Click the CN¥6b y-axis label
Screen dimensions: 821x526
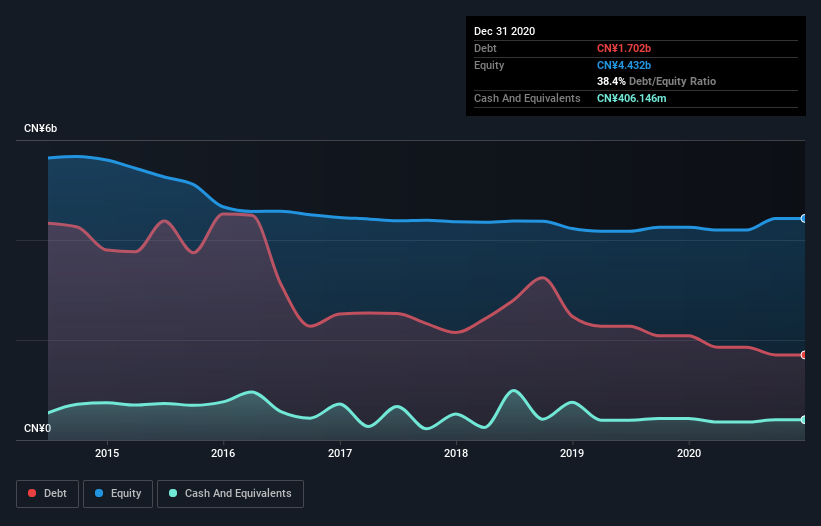[x=40, y=128]
